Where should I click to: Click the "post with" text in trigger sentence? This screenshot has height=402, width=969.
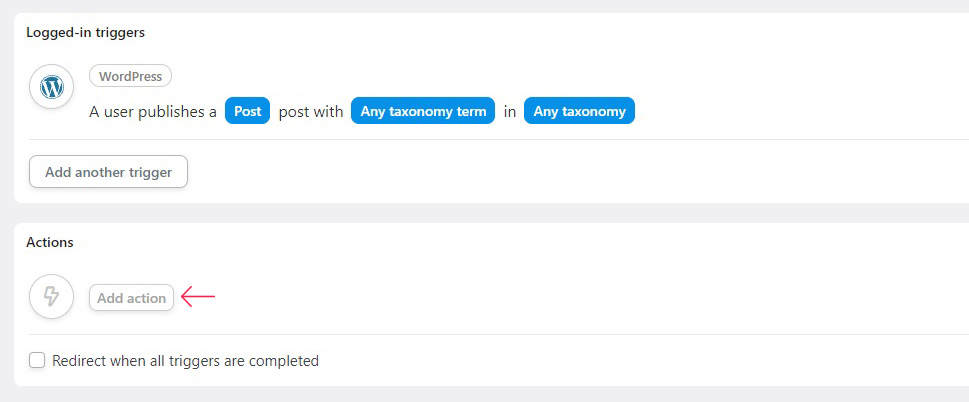[311, 112]
